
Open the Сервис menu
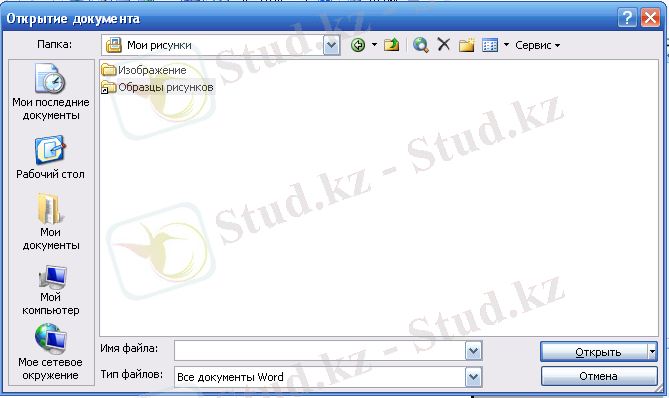(x=538, y=45)
